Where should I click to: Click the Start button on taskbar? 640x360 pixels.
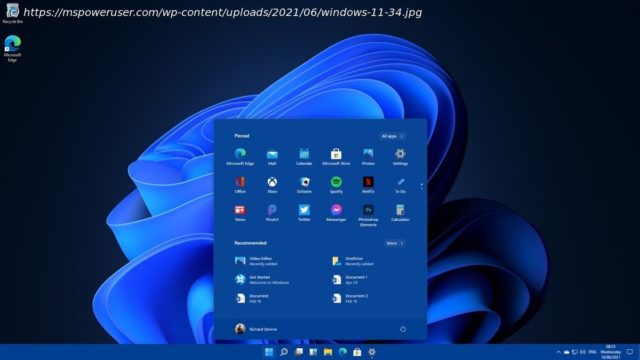pos(269,352)
